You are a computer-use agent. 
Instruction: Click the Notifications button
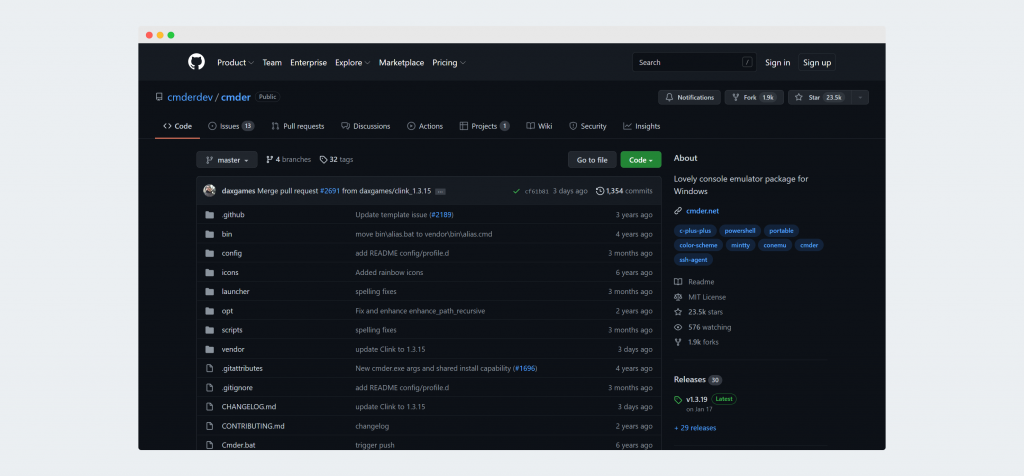point(690,97)
